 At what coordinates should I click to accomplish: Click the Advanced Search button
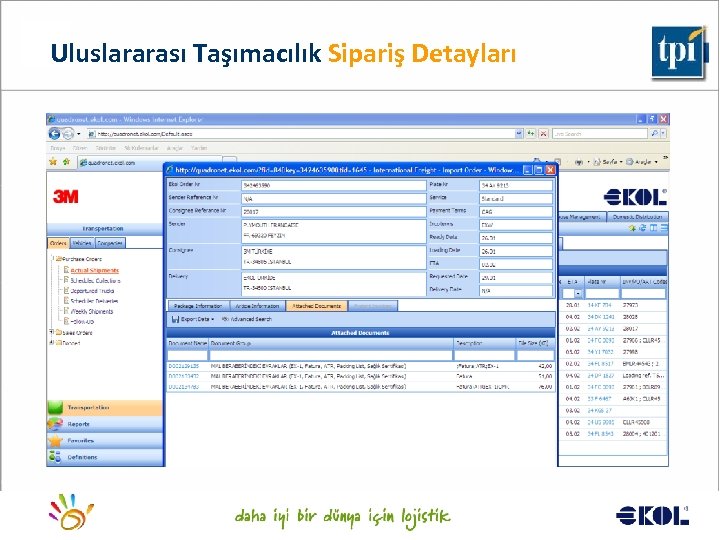coord(247,319)
